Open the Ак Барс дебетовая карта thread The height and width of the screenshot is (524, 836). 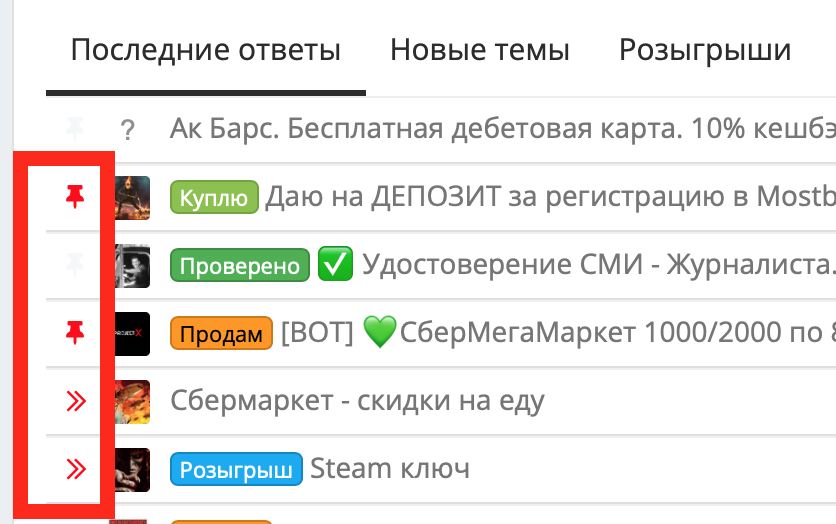coord(503,128)
